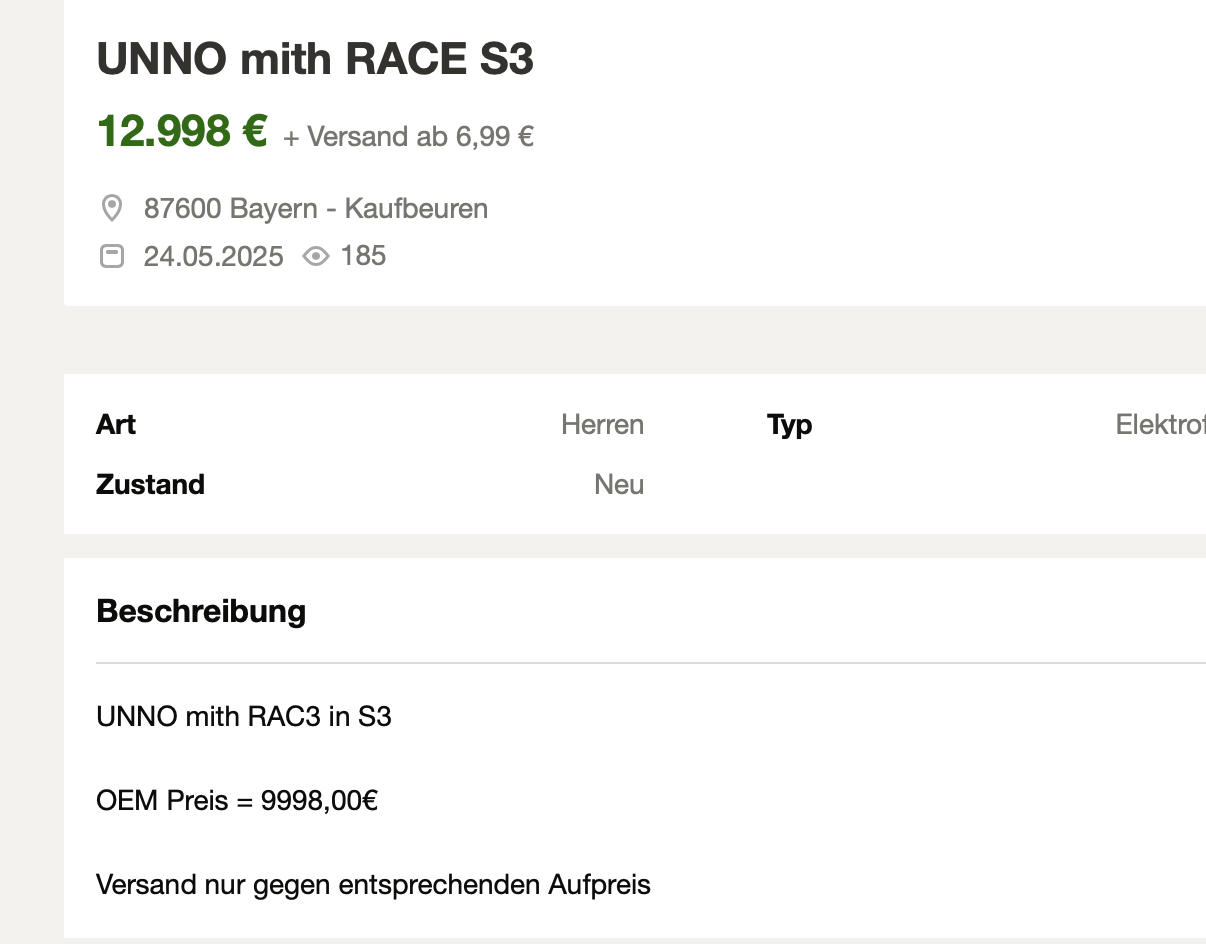Click the Versand nur gegen Aufpreis line
The height and width of the screenshot is (944, 1206).
click(x=374, y=884)
